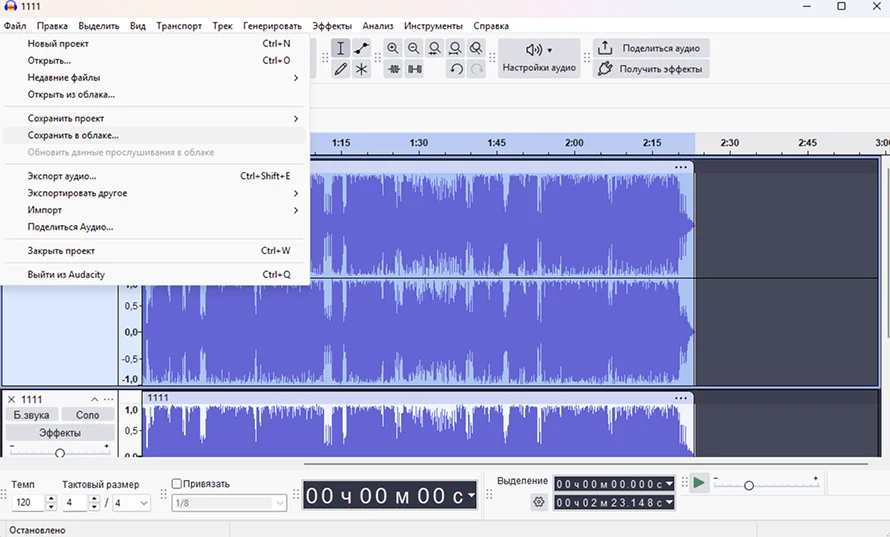Select the Envelope tool
890x537 pixels.
coord(361,48)
